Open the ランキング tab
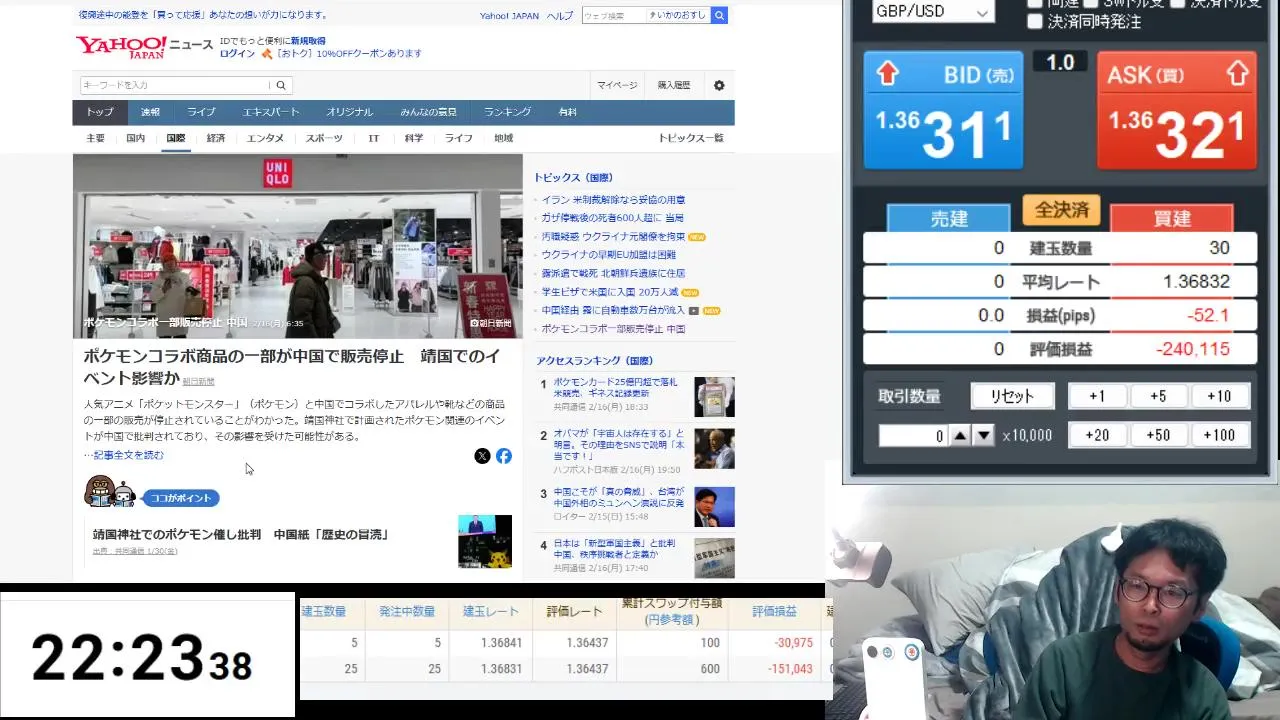 point(507,112)
